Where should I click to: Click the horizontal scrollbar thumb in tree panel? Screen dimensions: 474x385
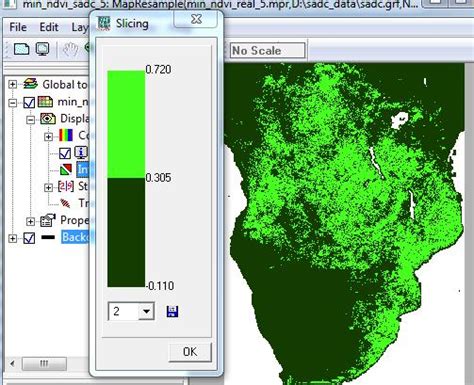pyautogui.click(x=44, y=363)
